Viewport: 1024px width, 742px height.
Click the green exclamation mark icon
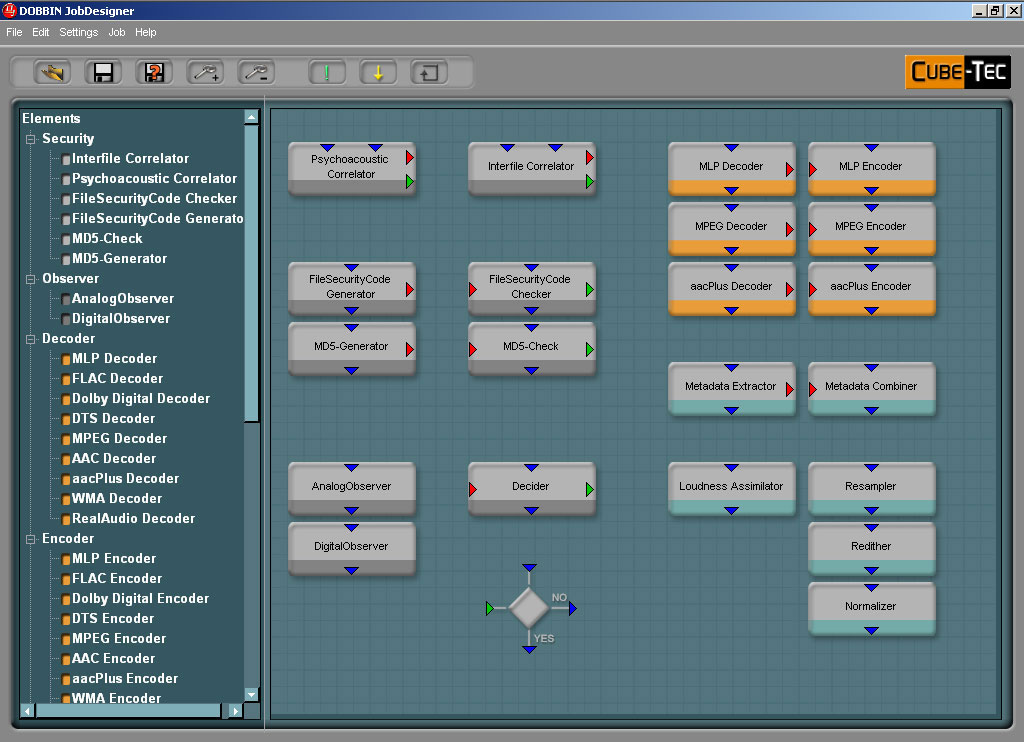tap(326, 72)
